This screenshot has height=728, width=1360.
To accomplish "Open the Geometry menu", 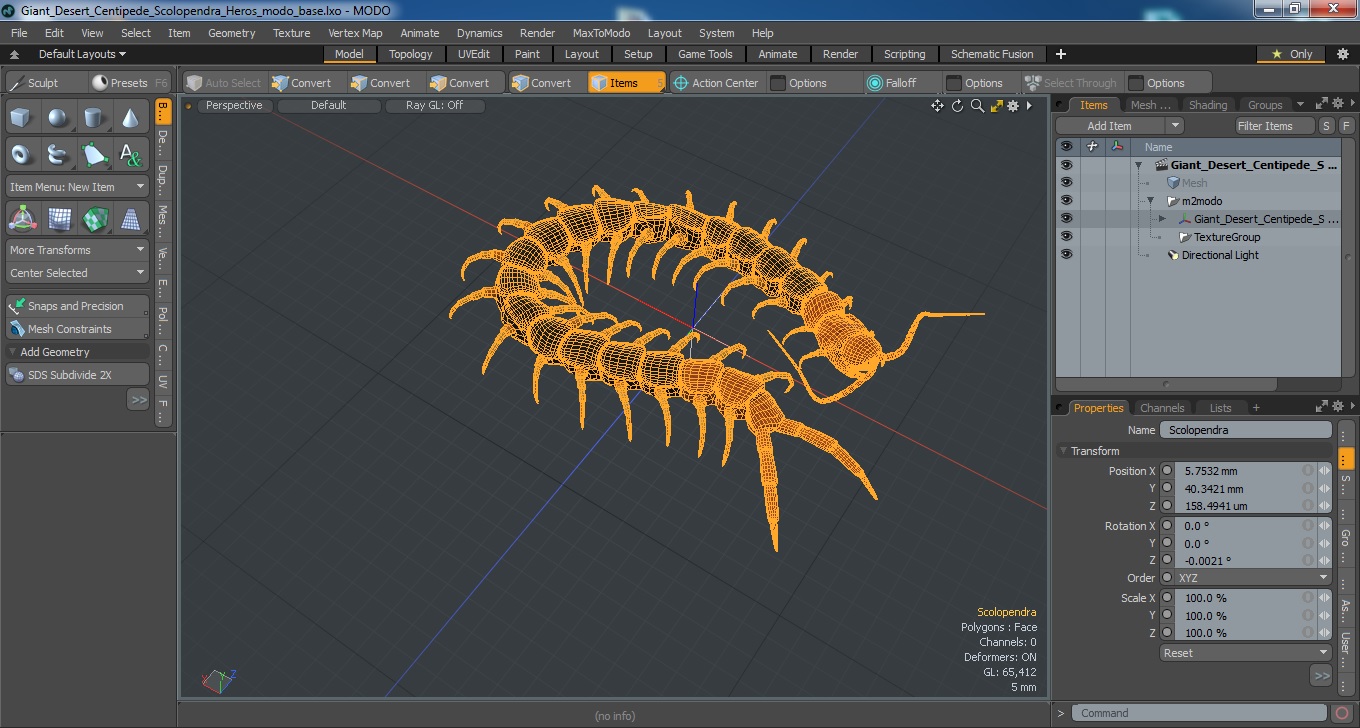I will pos(231,33).
